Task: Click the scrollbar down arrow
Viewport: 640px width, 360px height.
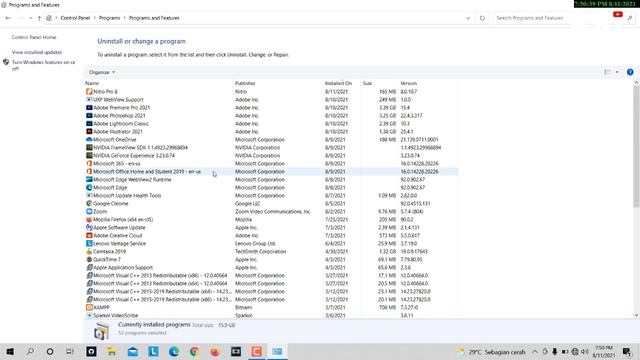Action: 636,315
